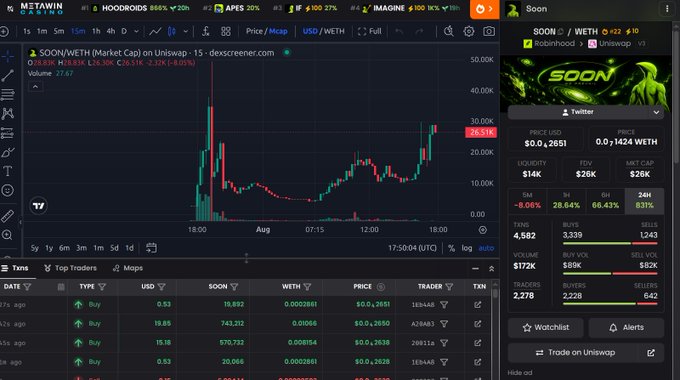Switch to the Top Traders tab
Viewport: 680px width, 380px height.
(x=70, y=268)
